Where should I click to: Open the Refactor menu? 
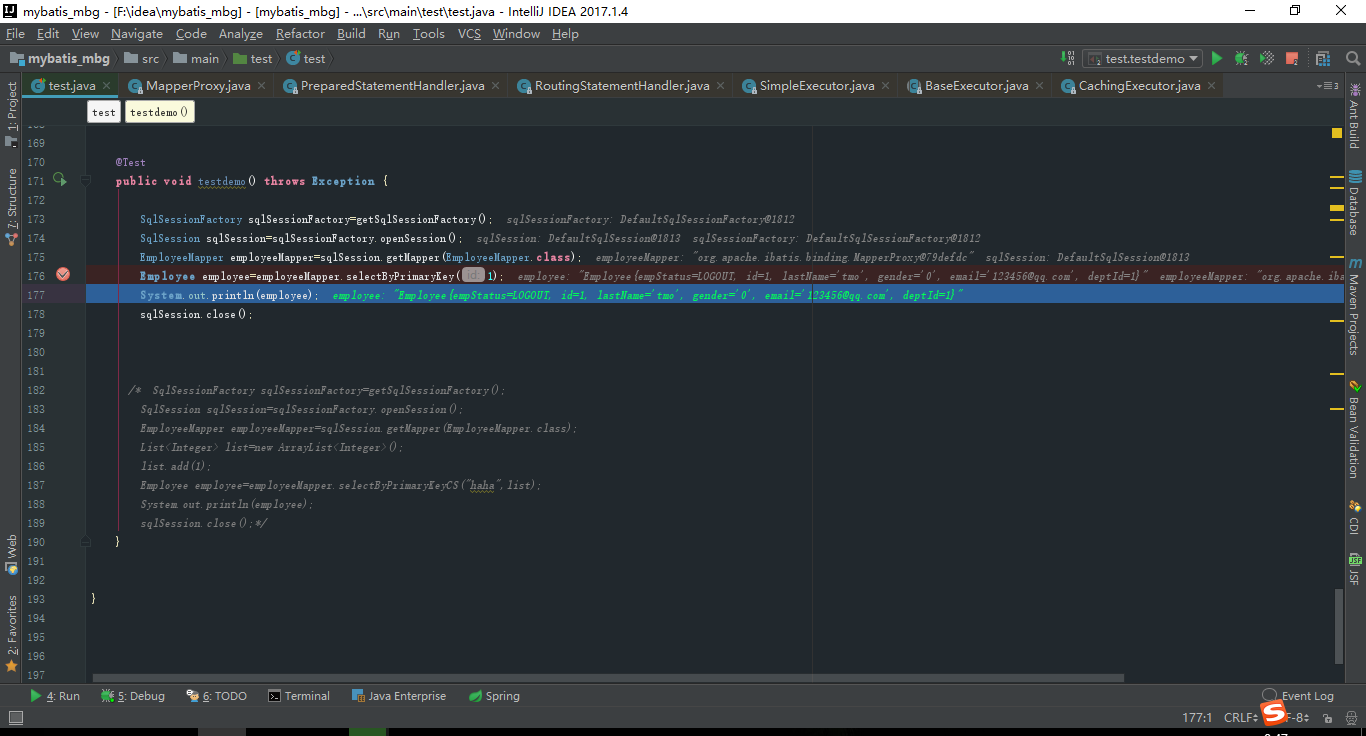point(300,33)
